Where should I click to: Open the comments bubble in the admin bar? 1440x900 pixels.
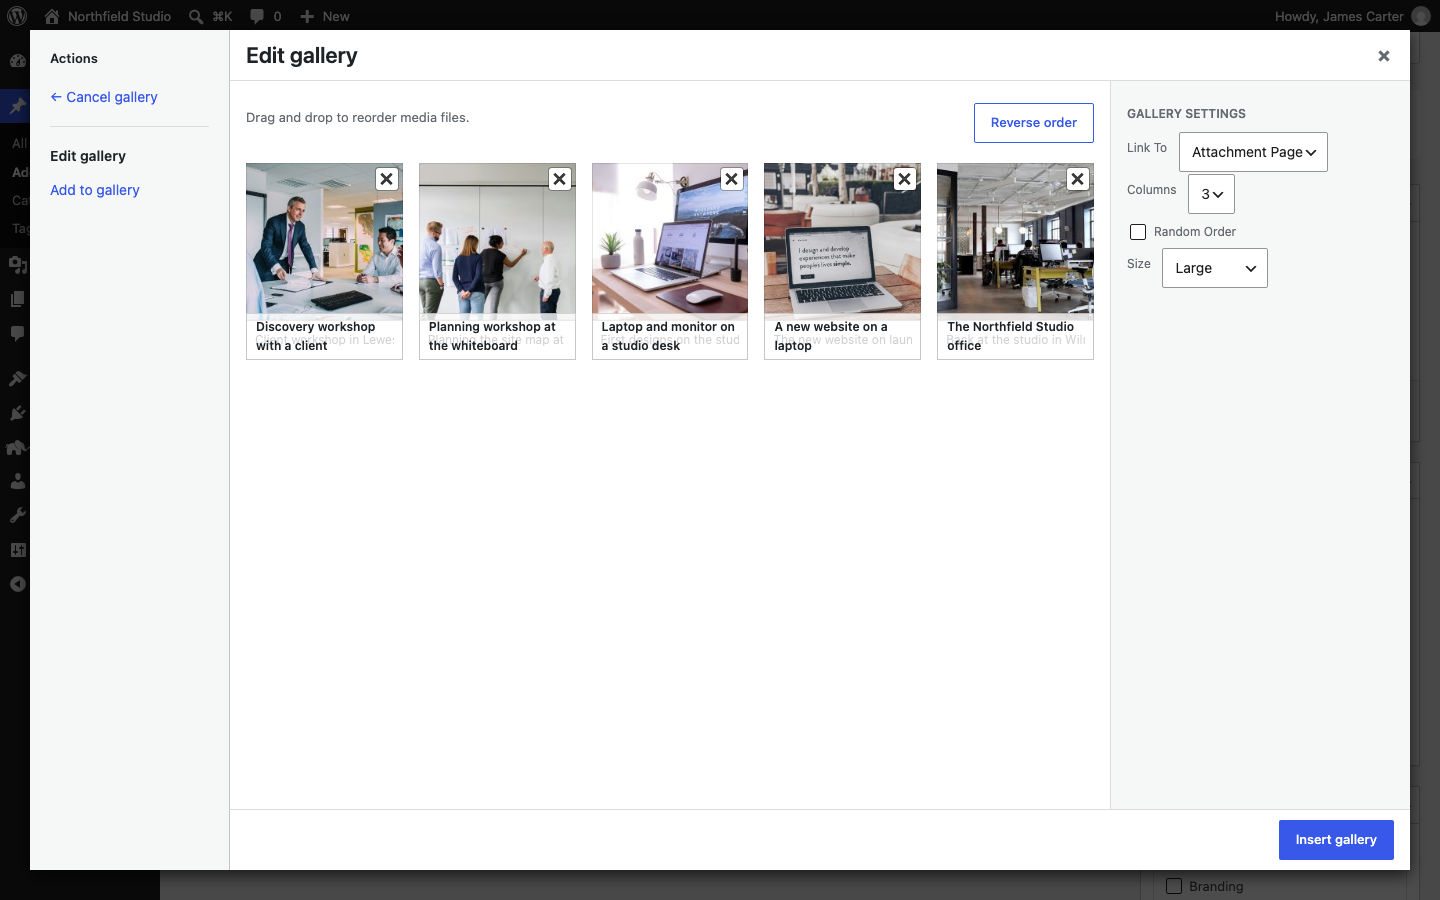[257, 16]
